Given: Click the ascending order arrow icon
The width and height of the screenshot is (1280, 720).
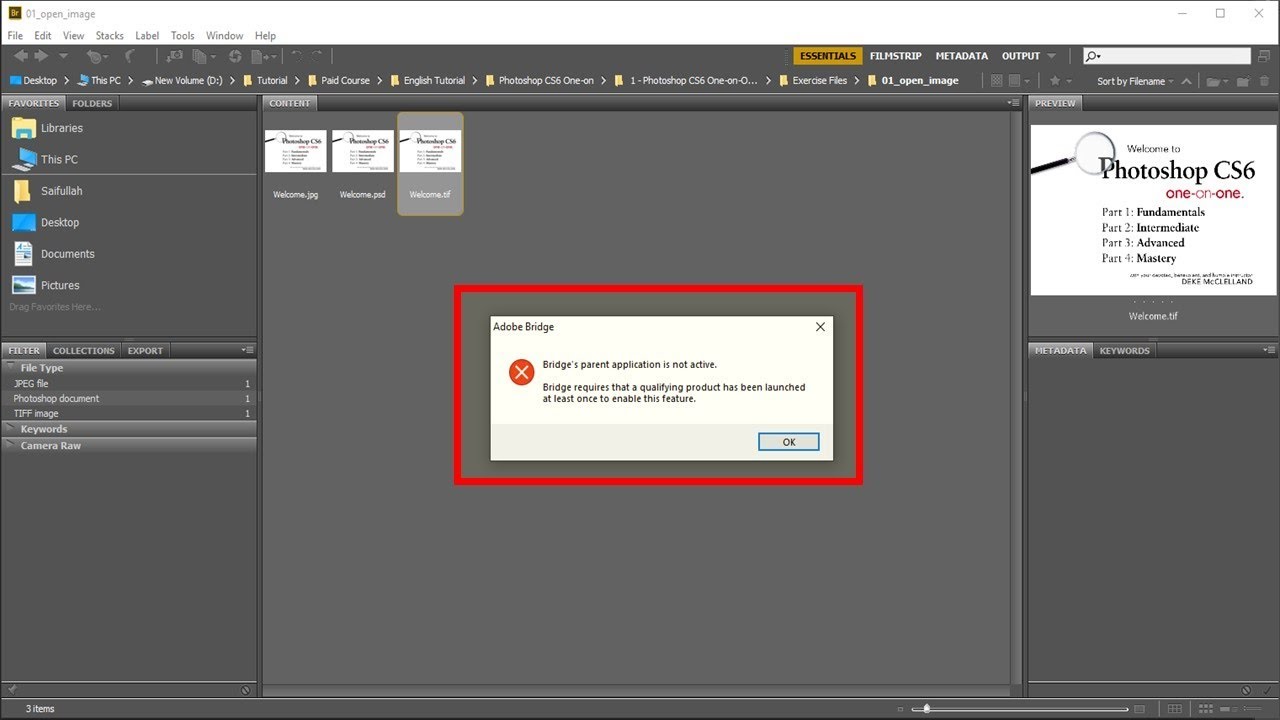Looking at the screenshot, I should pos(1186,81).
